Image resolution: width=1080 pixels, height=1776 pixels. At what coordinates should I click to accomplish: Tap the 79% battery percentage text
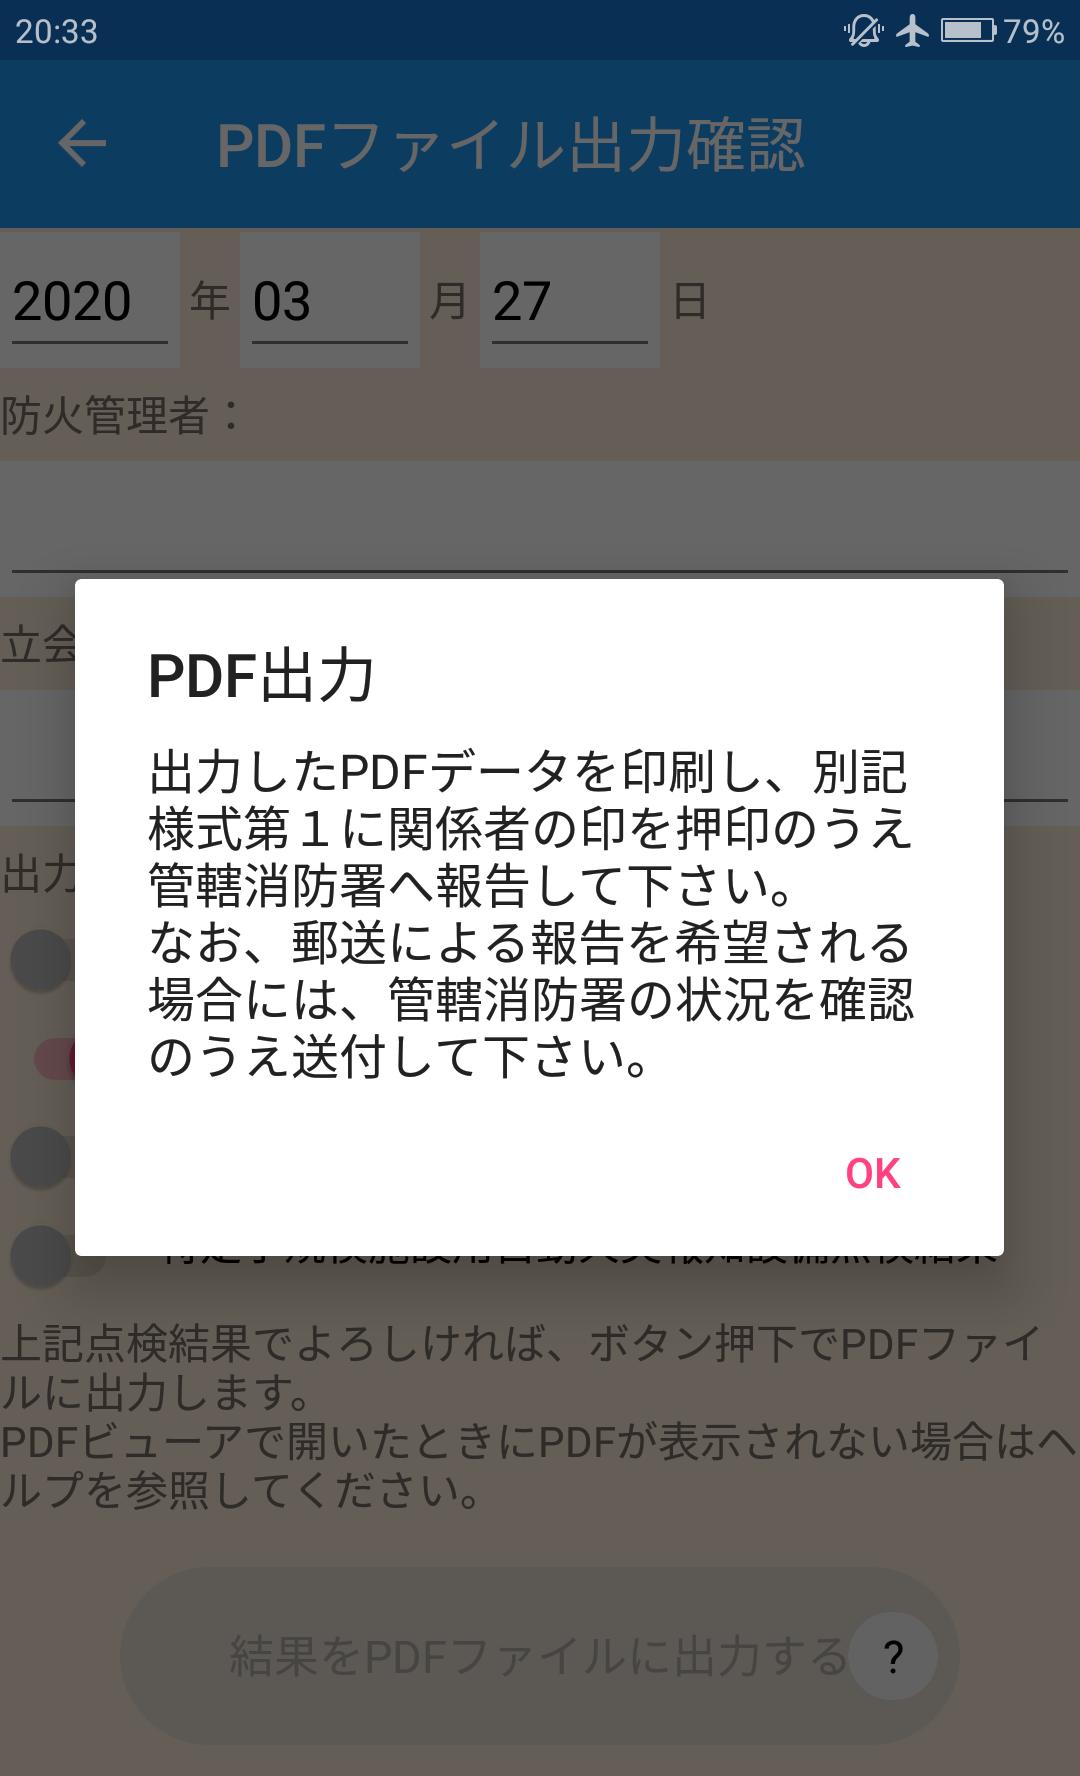point(1034,31)
